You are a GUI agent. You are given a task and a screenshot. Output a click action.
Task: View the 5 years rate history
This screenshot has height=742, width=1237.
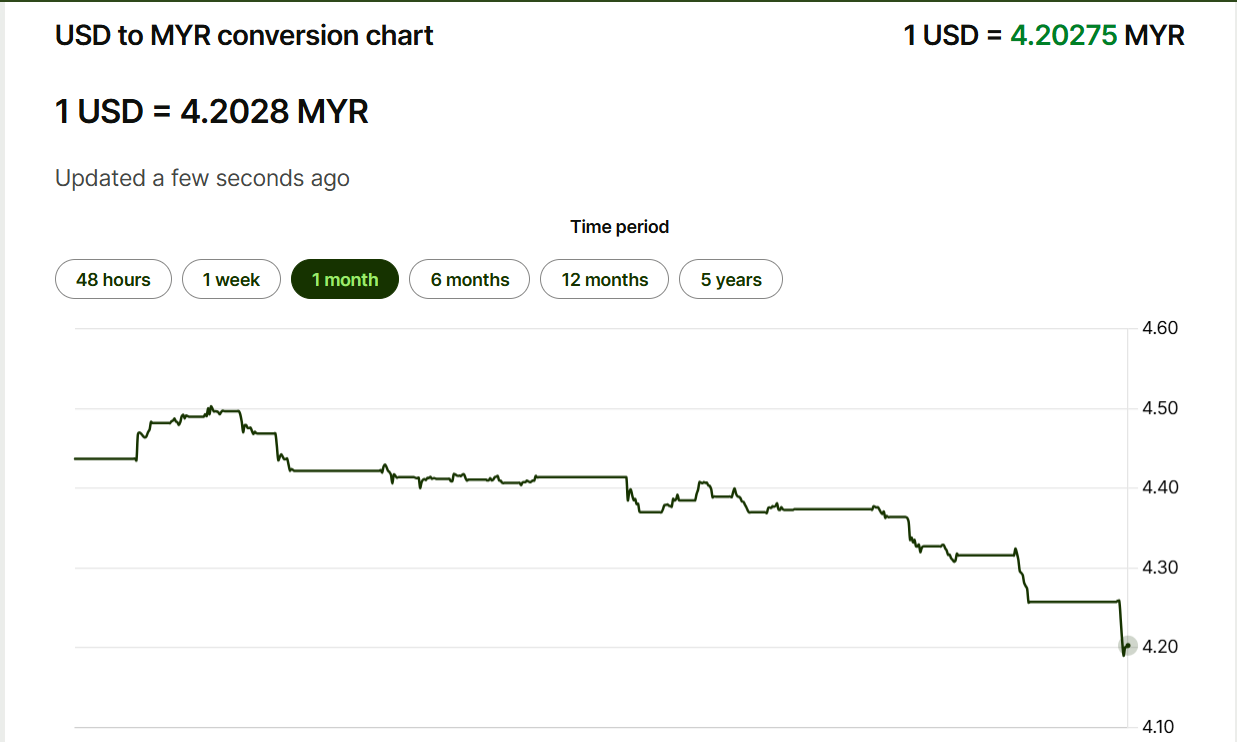click(x=731, y=280)
